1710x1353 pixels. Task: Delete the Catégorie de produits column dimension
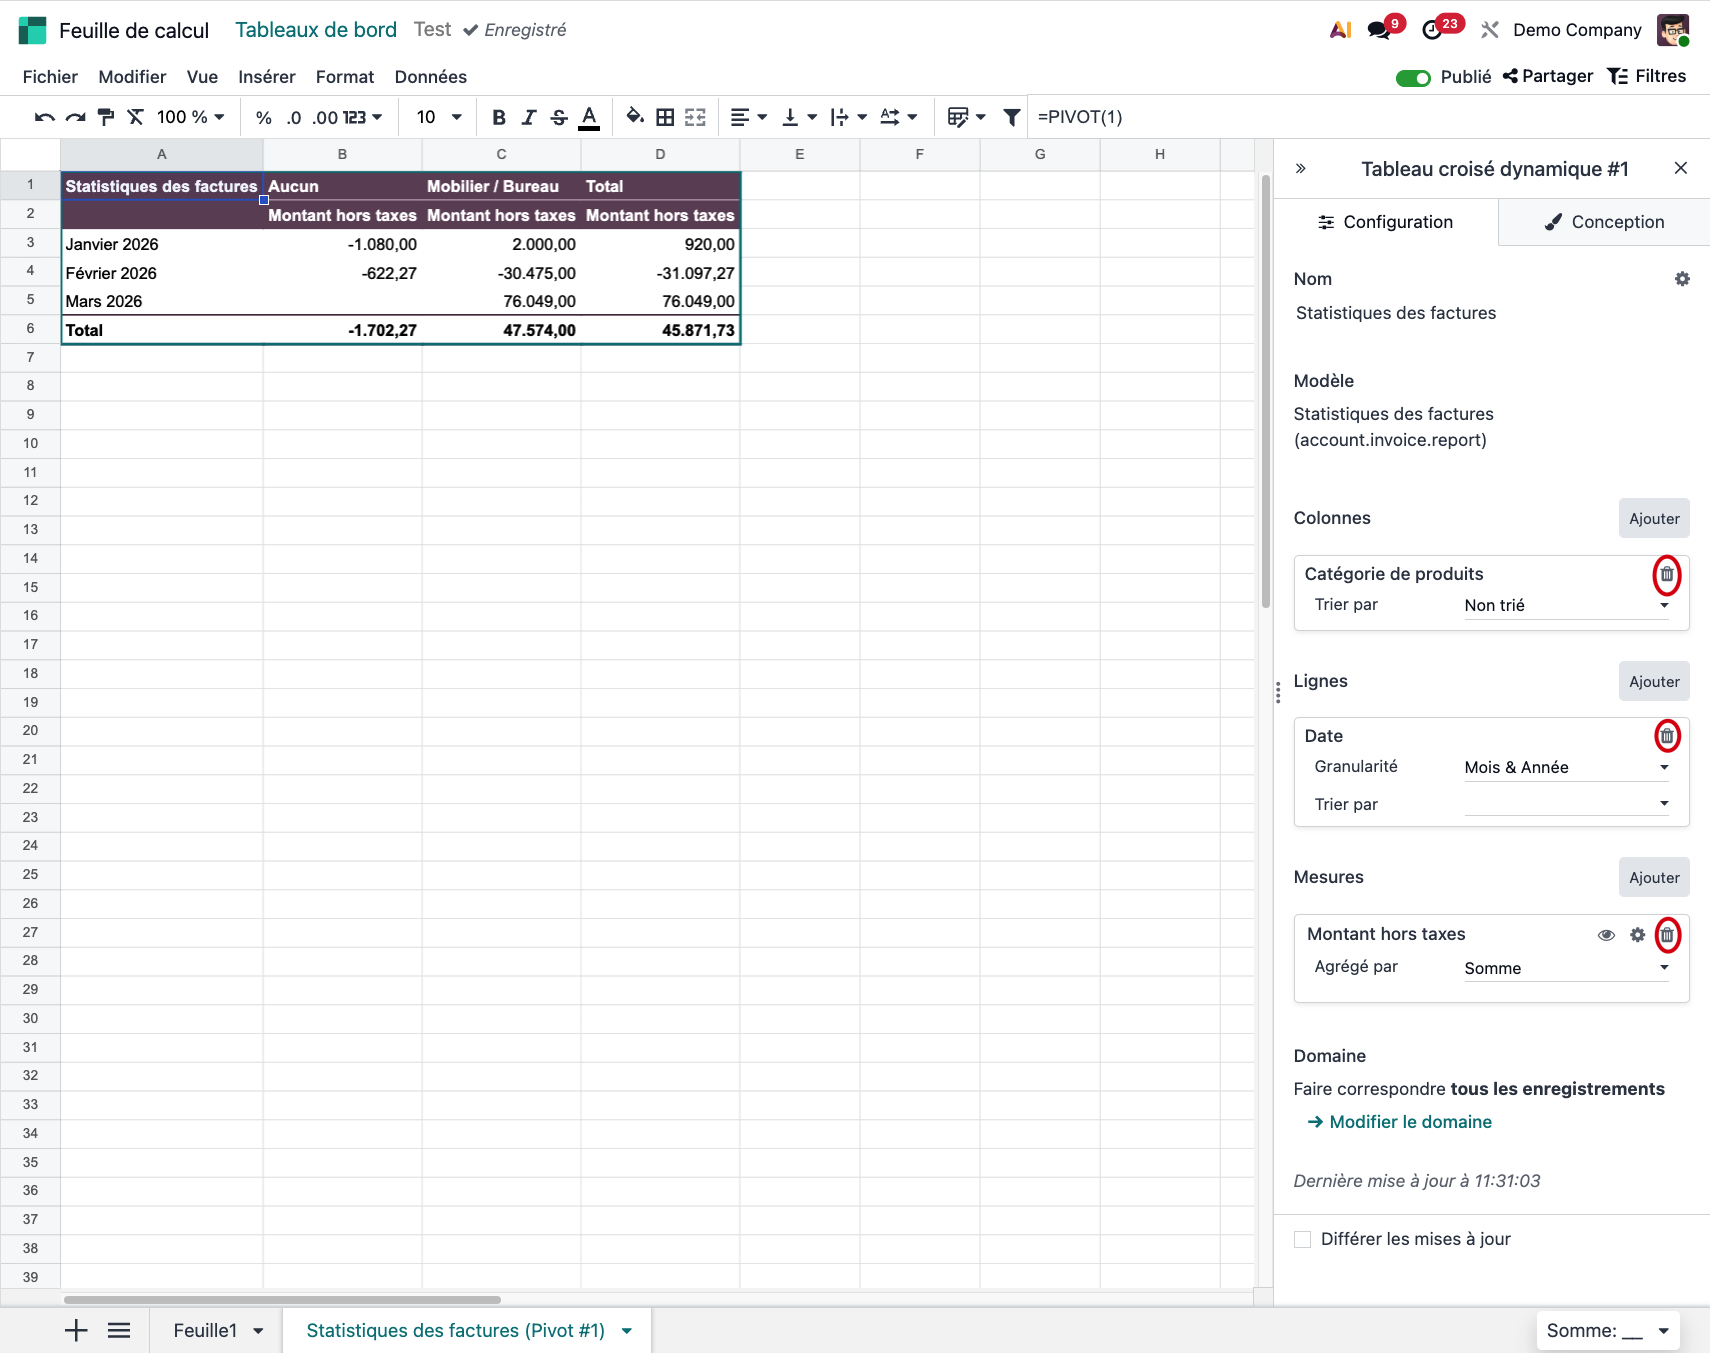pyautogui.click(x=1666, y=575)
